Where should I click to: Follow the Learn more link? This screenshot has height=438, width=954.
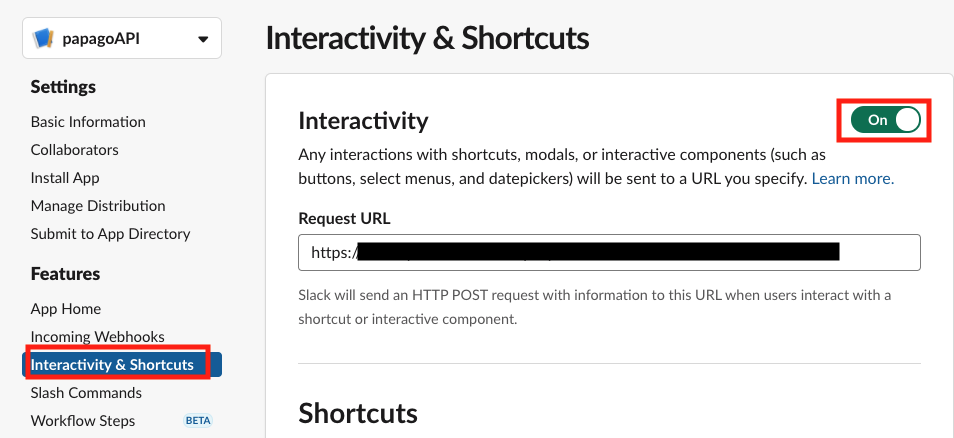point(852,179)
